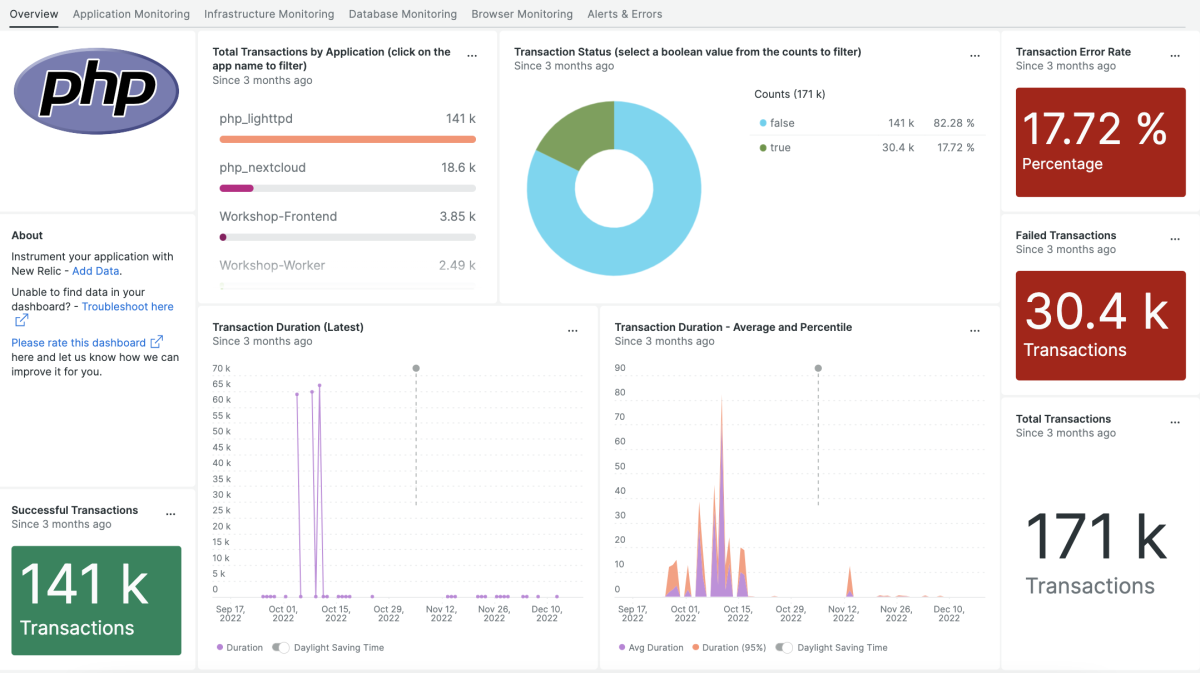Click external link icon after rate this dashboard

pos(156,342)
